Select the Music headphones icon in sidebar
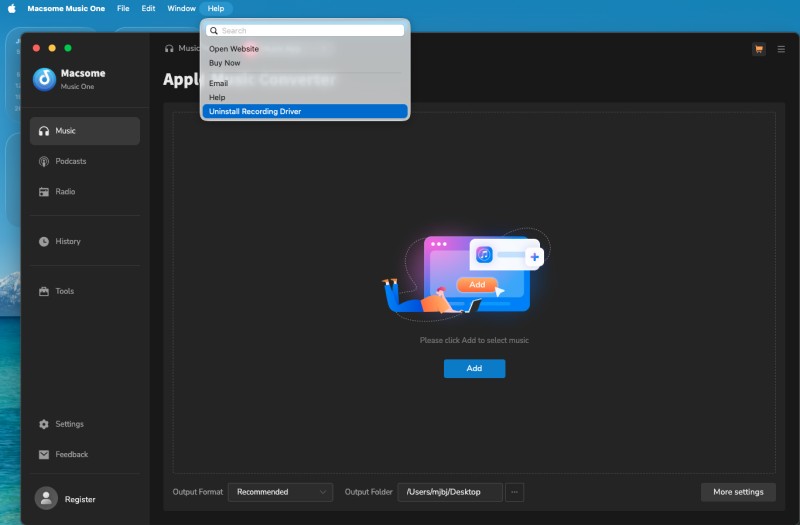This screenshot has height=525, width=800. coord(44,131)
